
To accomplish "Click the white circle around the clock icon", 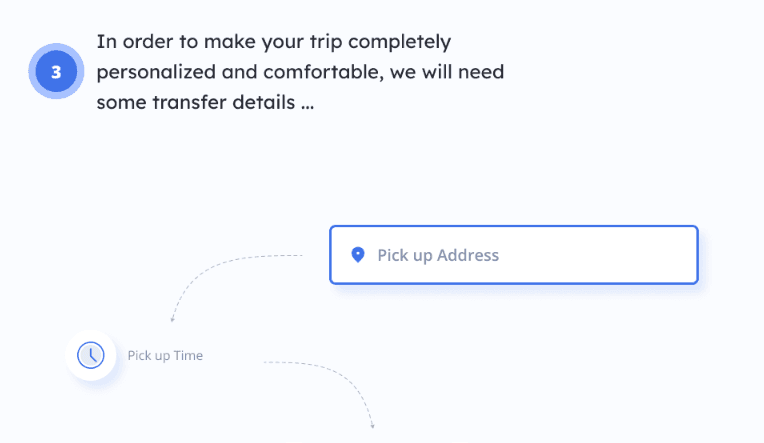I will pos(91,355).
